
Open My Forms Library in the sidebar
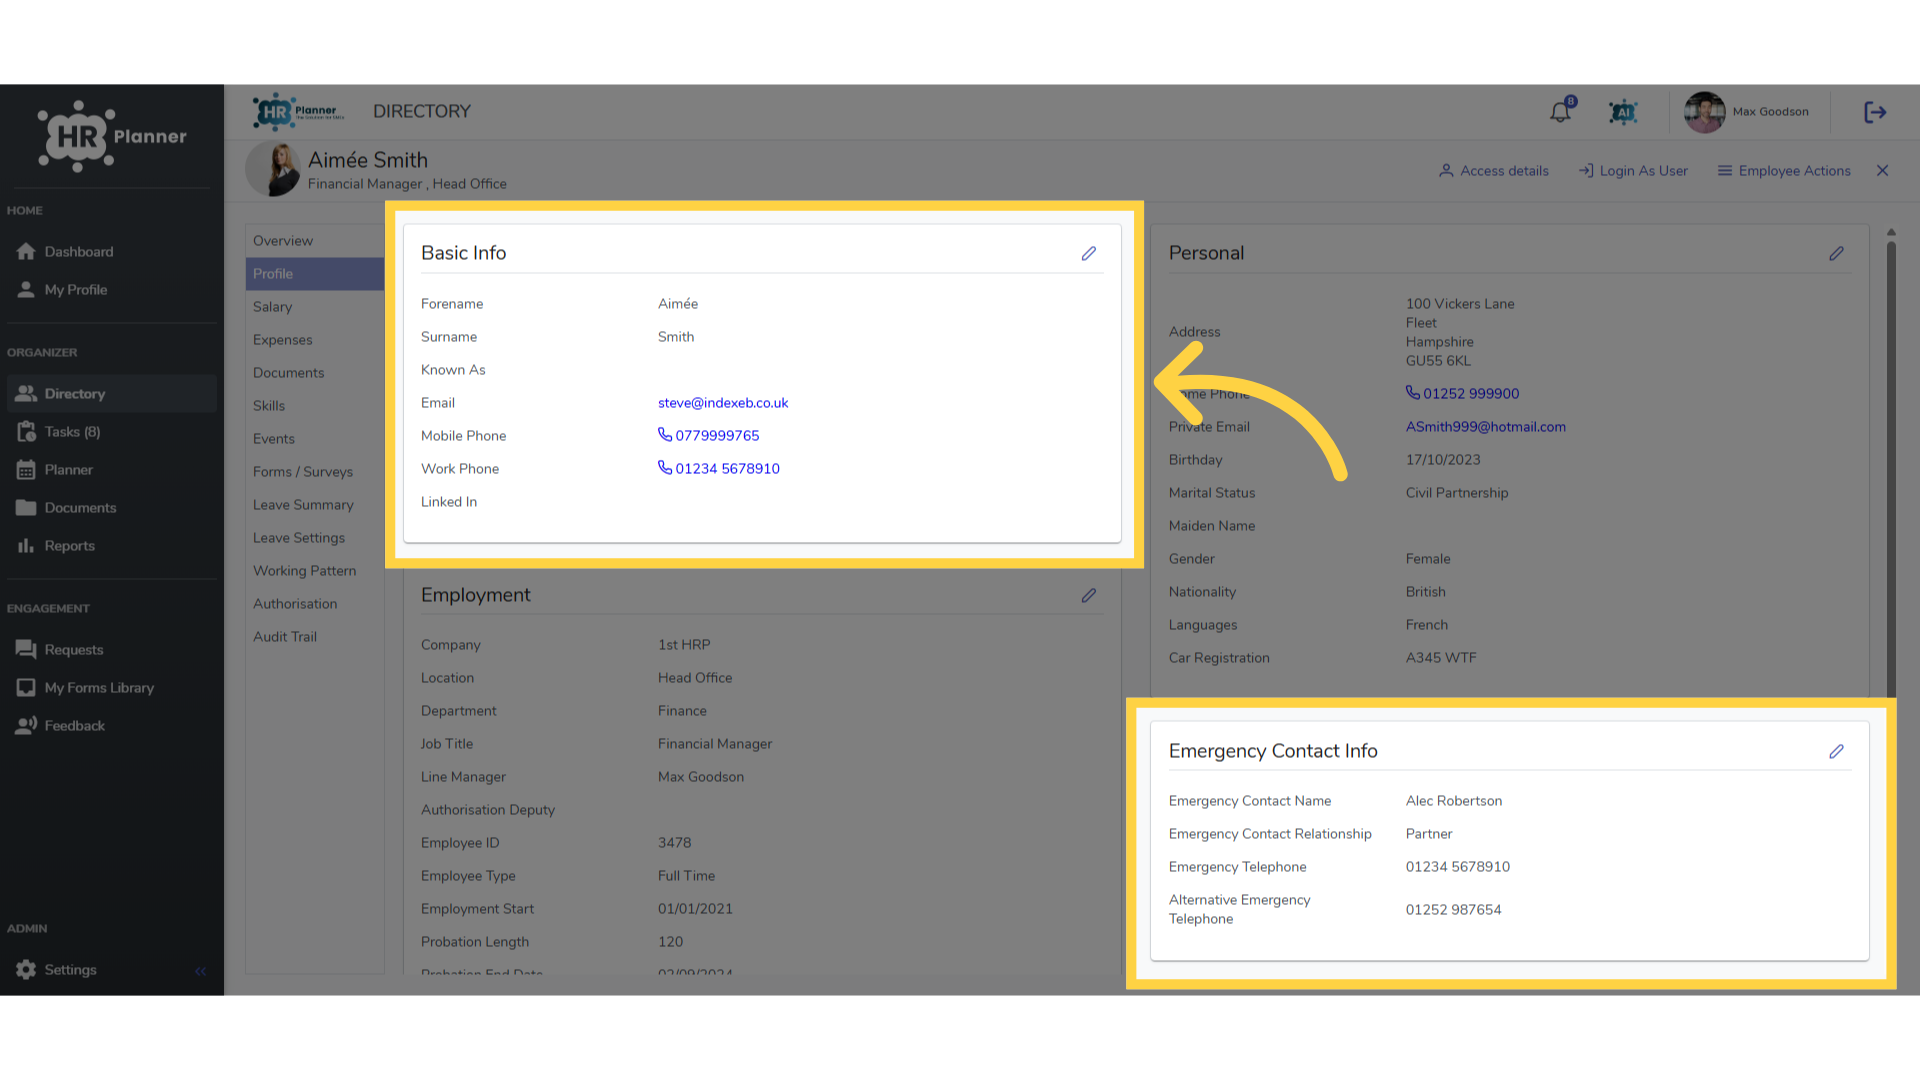click(x=111, y=688)
